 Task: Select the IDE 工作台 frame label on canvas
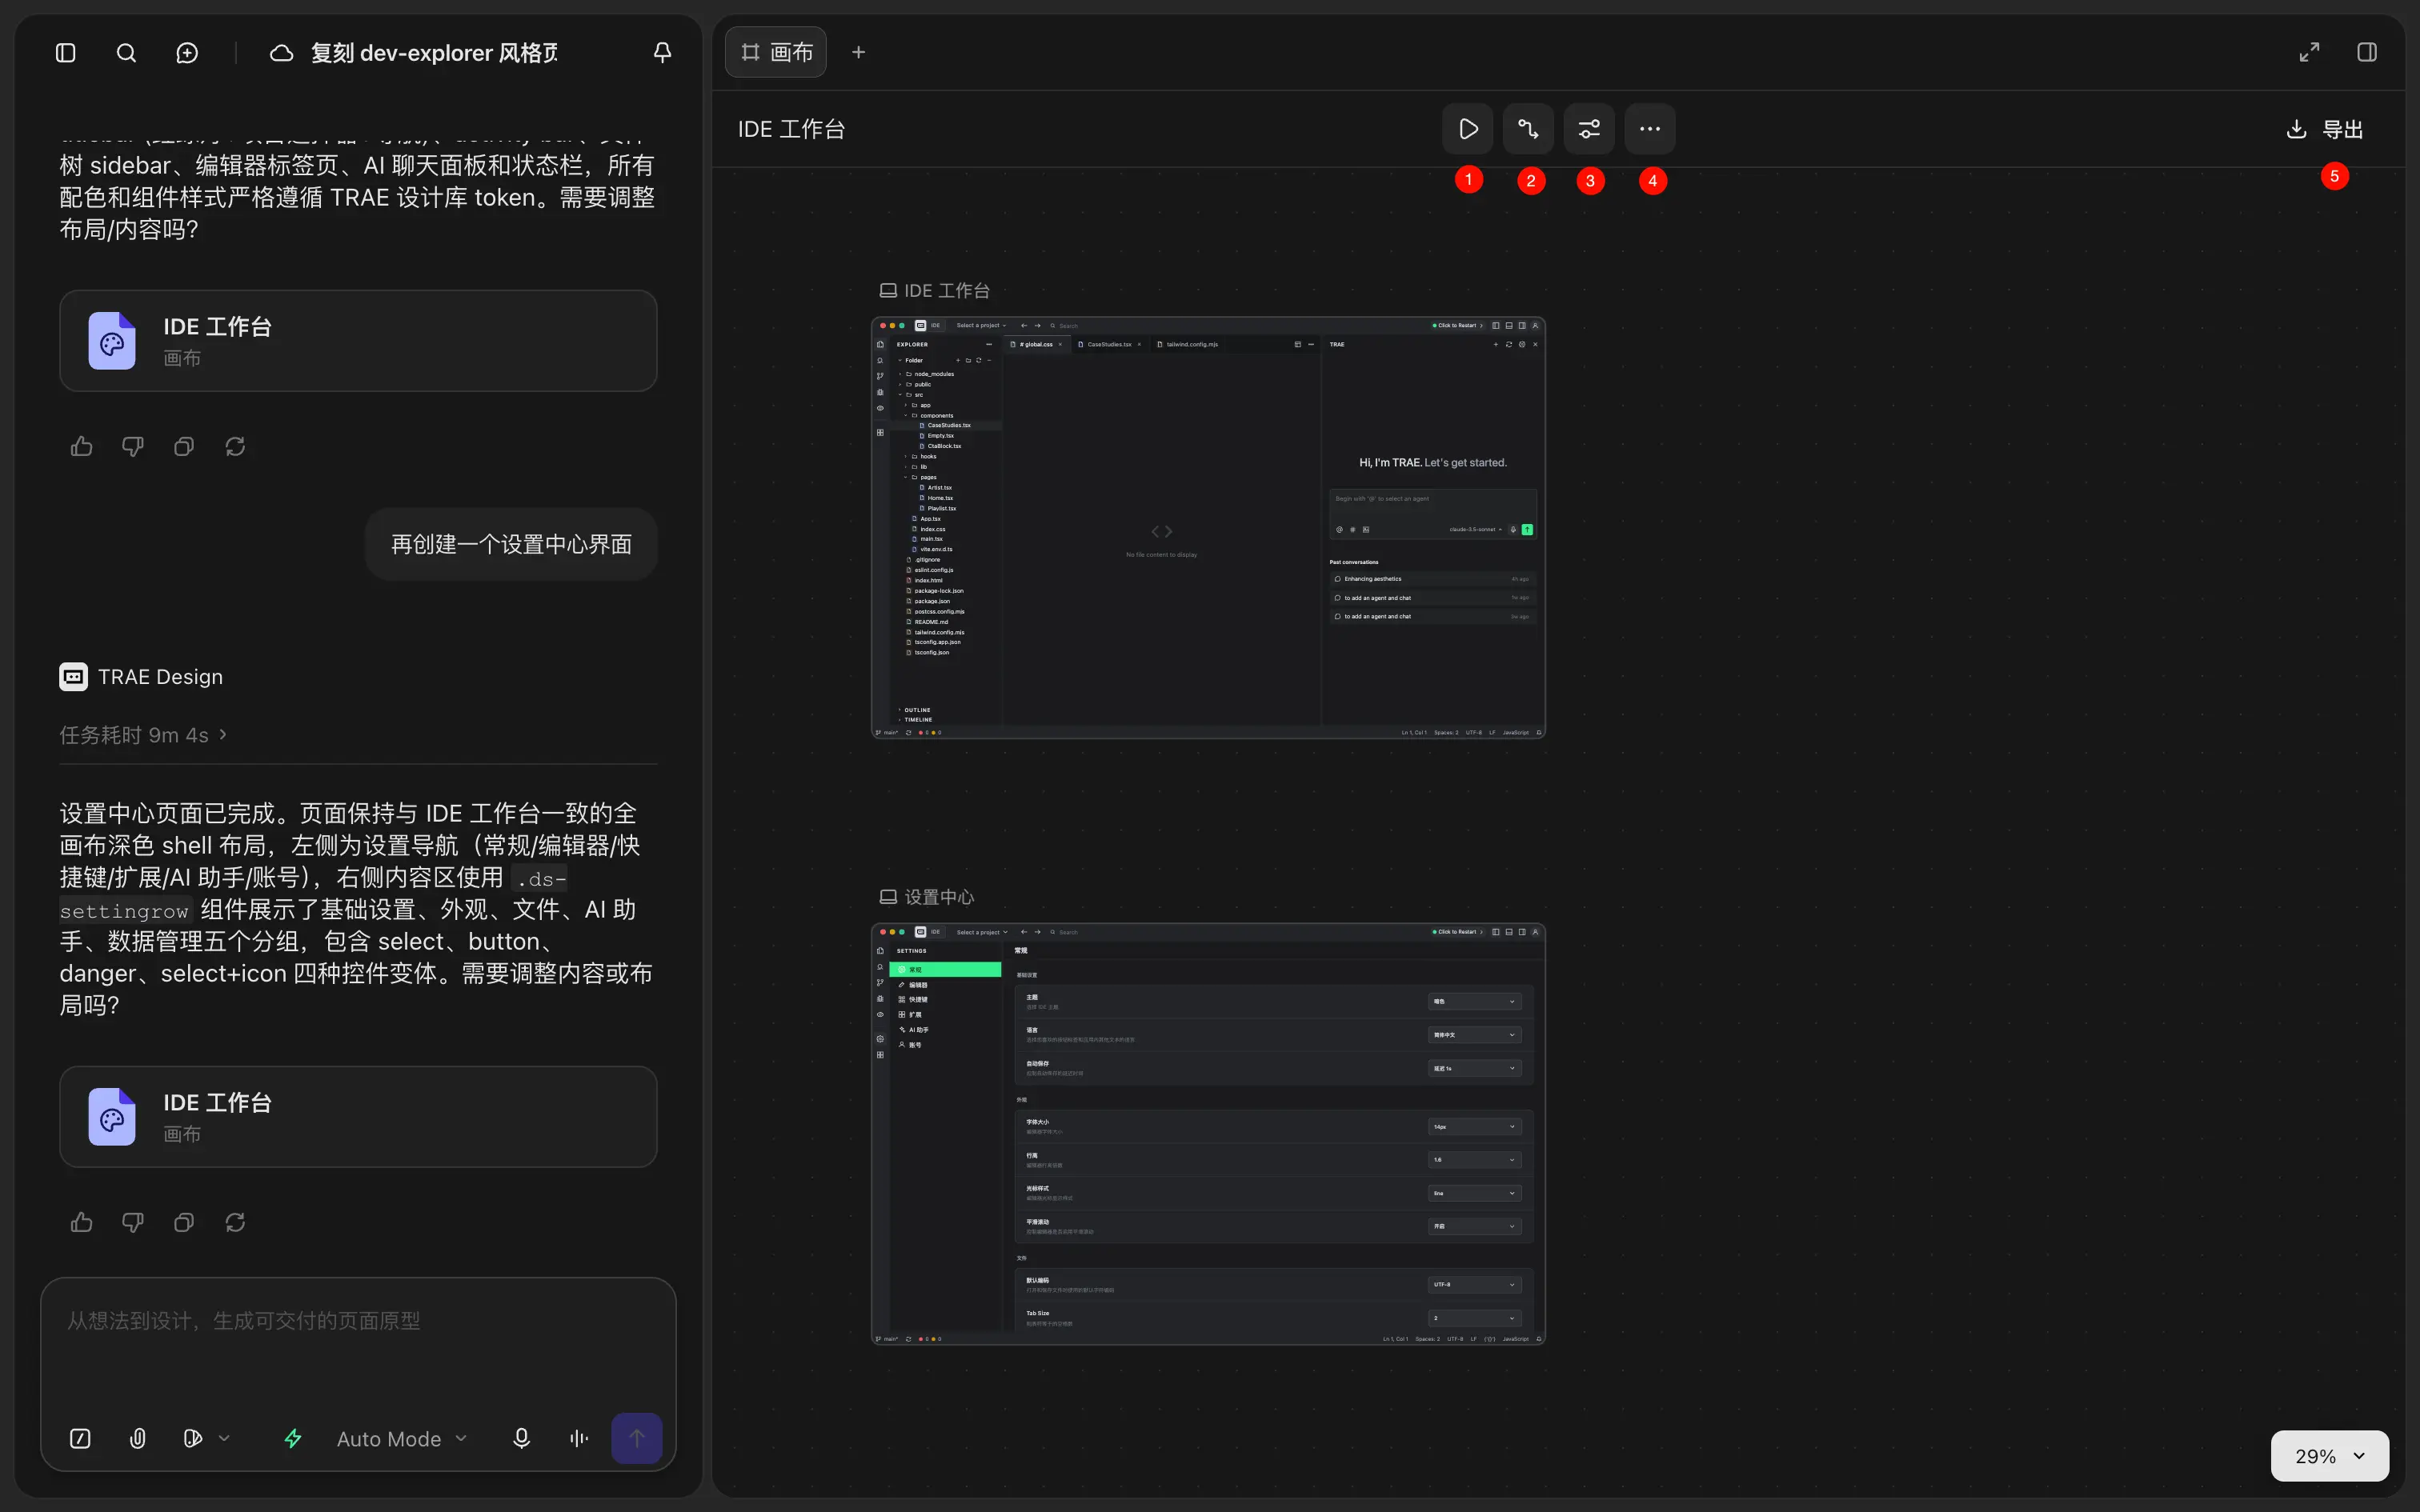click(x=935, y=291)
